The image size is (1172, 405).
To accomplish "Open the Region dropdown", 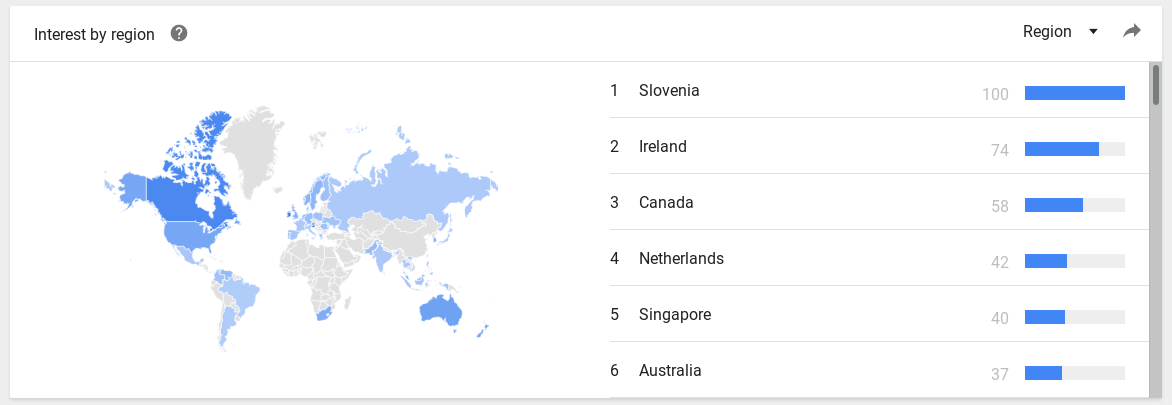I will (1060, 31).
